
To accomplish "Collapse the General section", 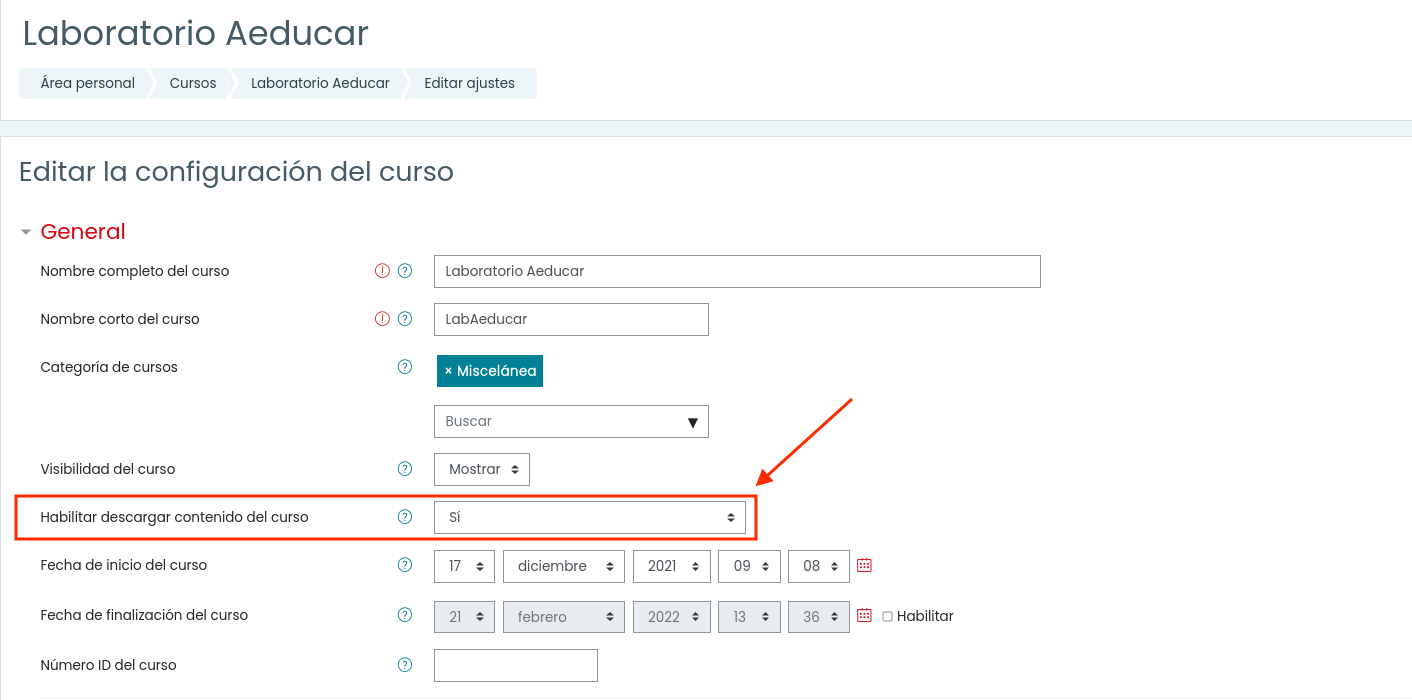I will tap(26, 232).
